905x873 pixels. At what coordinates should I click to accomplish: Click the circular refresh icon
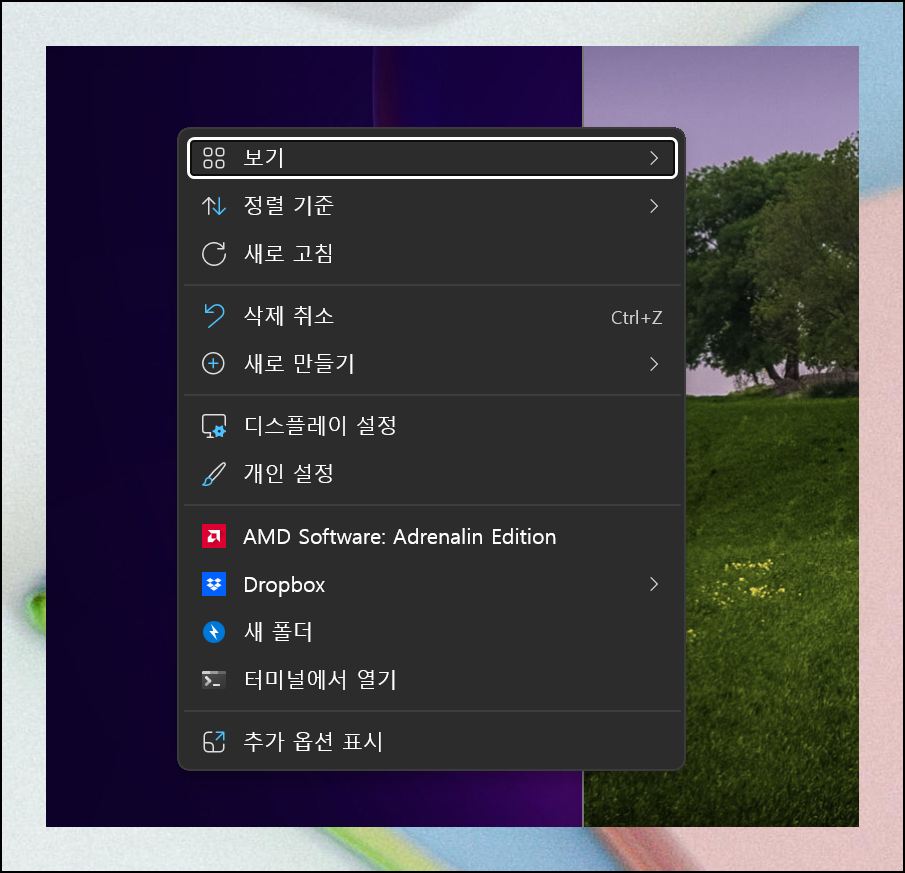pos(214,254)
